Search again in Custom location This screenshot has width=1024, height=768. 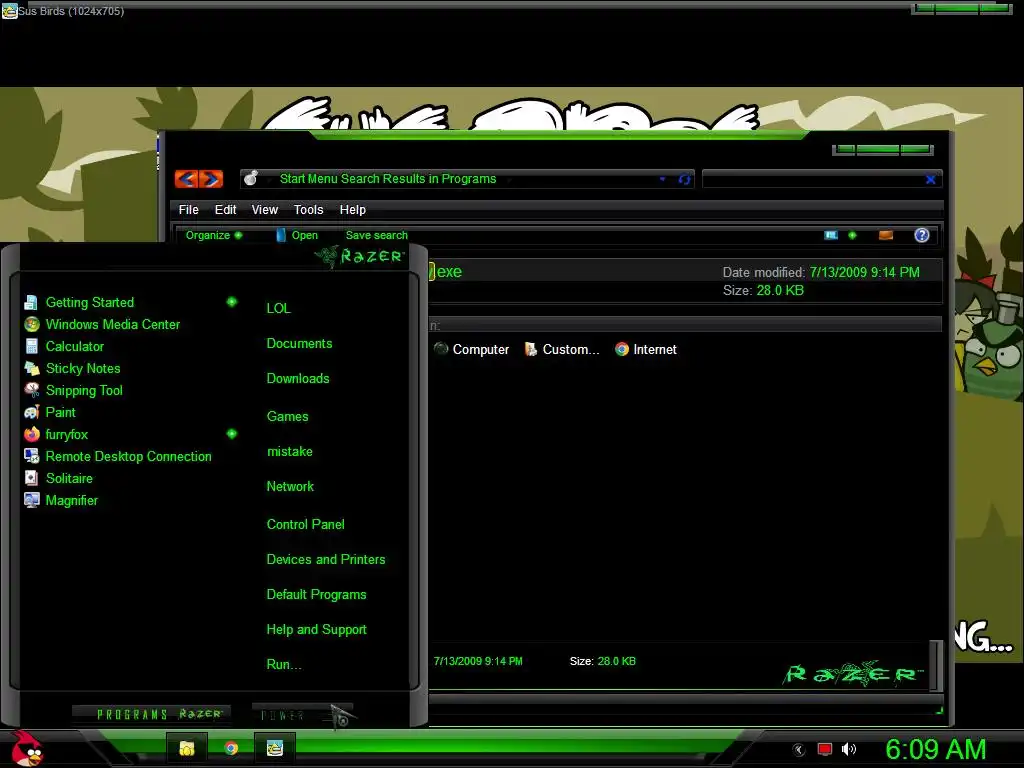pos(562,349)
